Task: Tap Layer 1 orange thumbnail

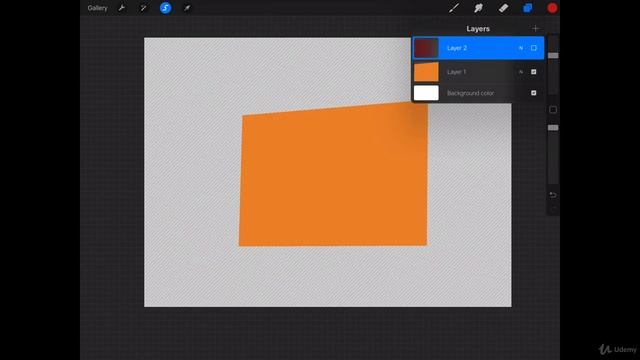Action: click(426, 72)
